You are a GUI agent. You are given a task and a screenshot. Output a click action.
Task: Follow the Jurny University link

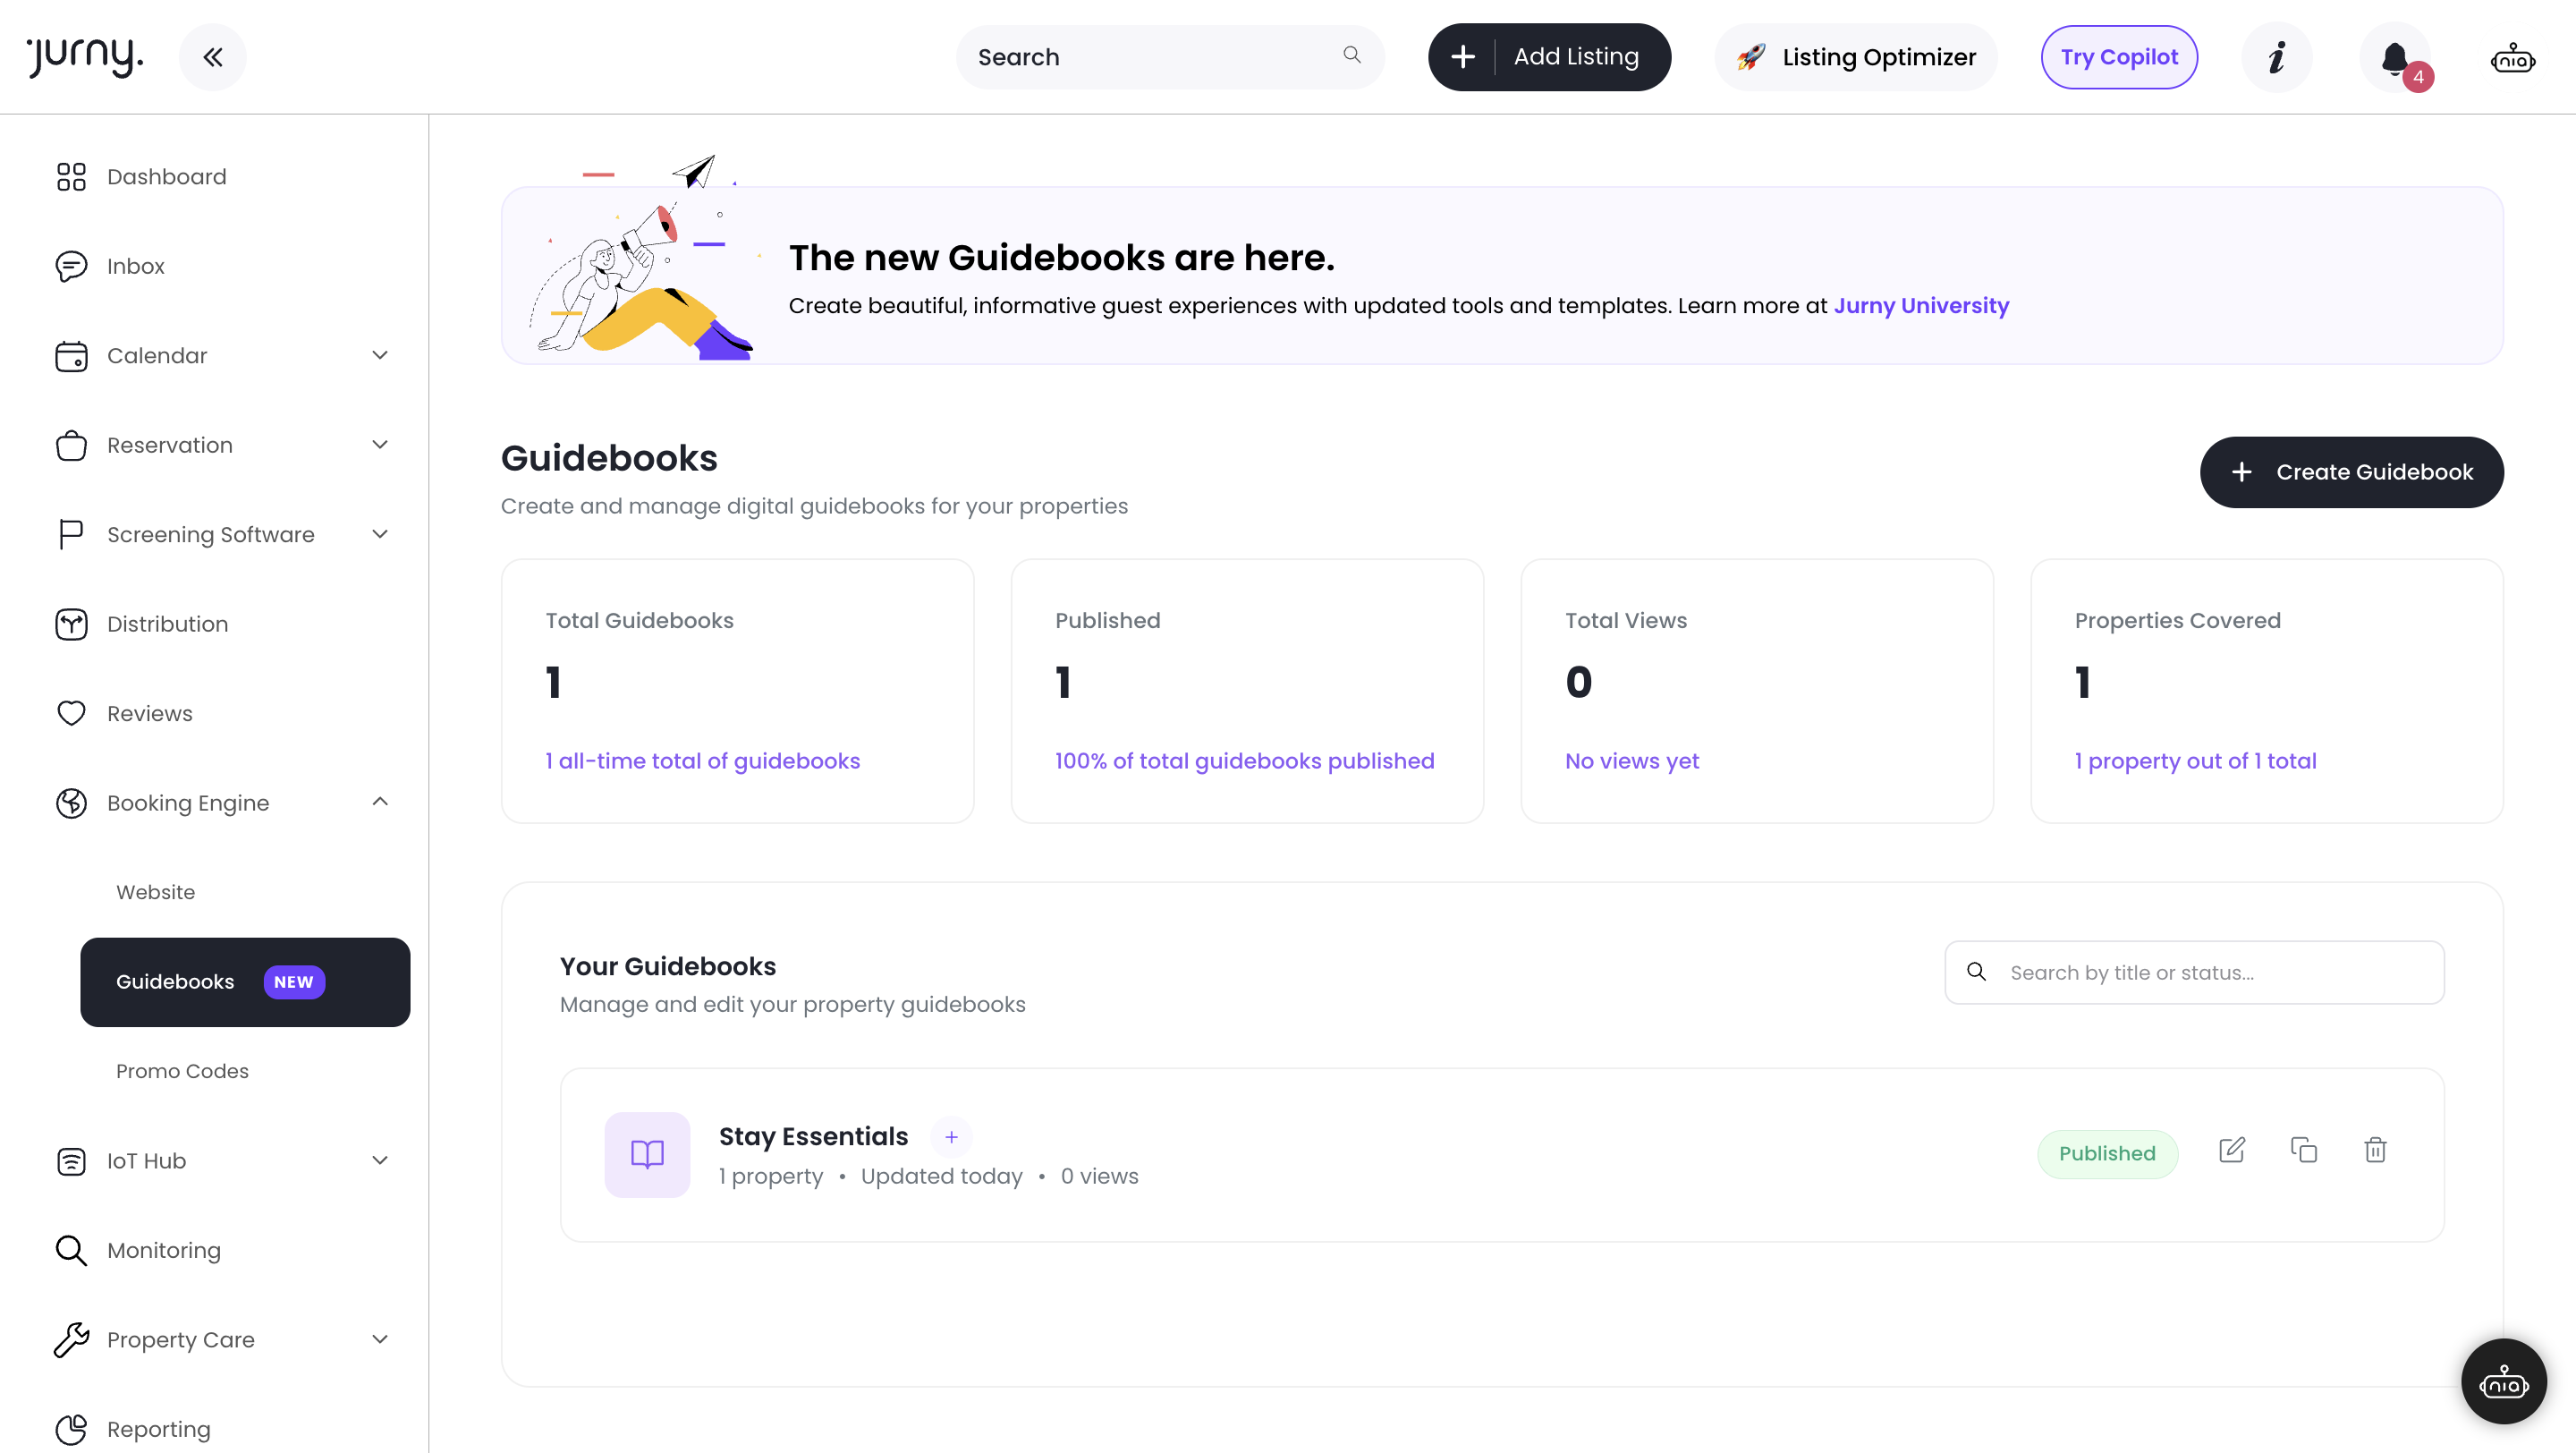point(1920,305)
